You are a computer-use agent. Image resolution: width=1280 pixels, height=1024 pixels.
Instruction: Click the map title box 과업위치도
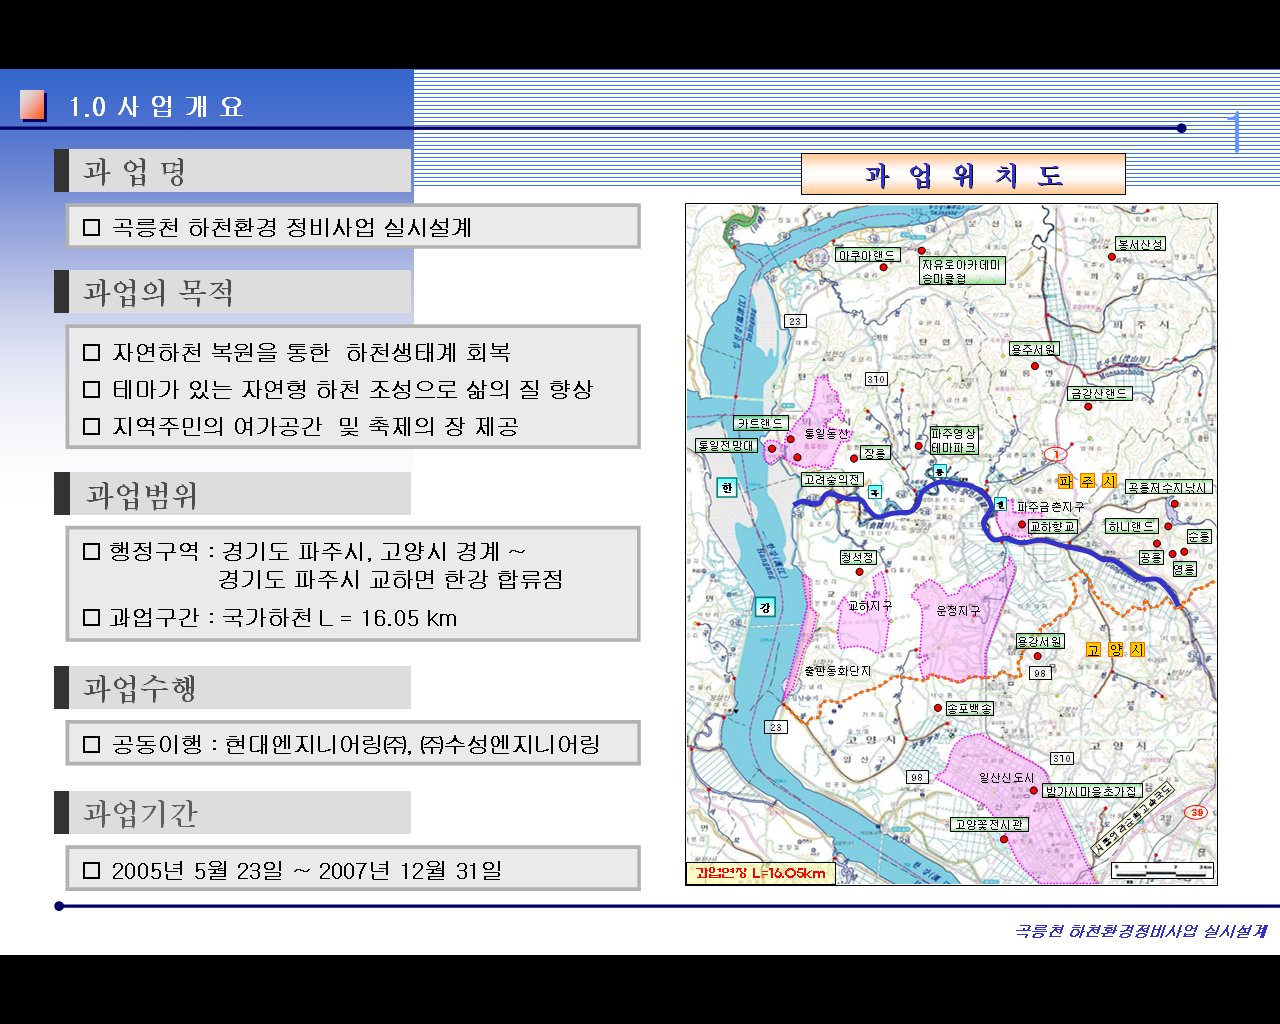click(963, 175)
